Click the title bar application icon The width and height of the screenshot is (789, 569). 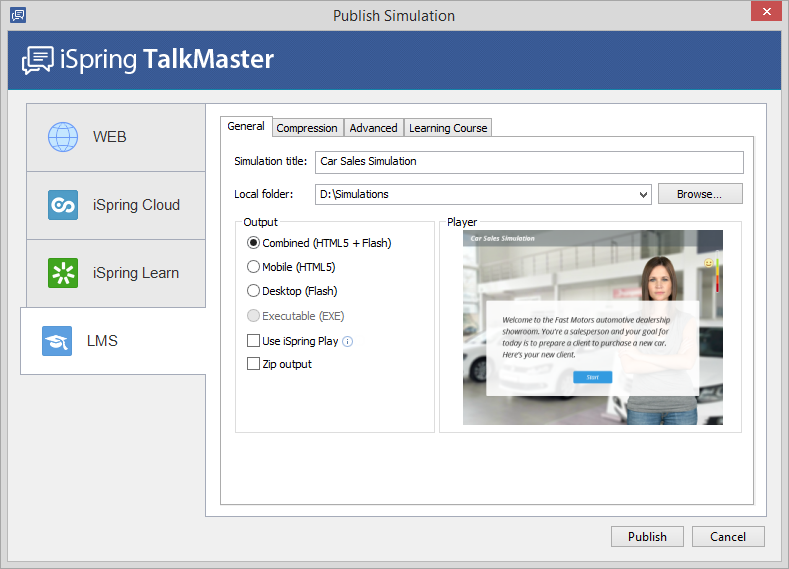[x=17, y=15]
